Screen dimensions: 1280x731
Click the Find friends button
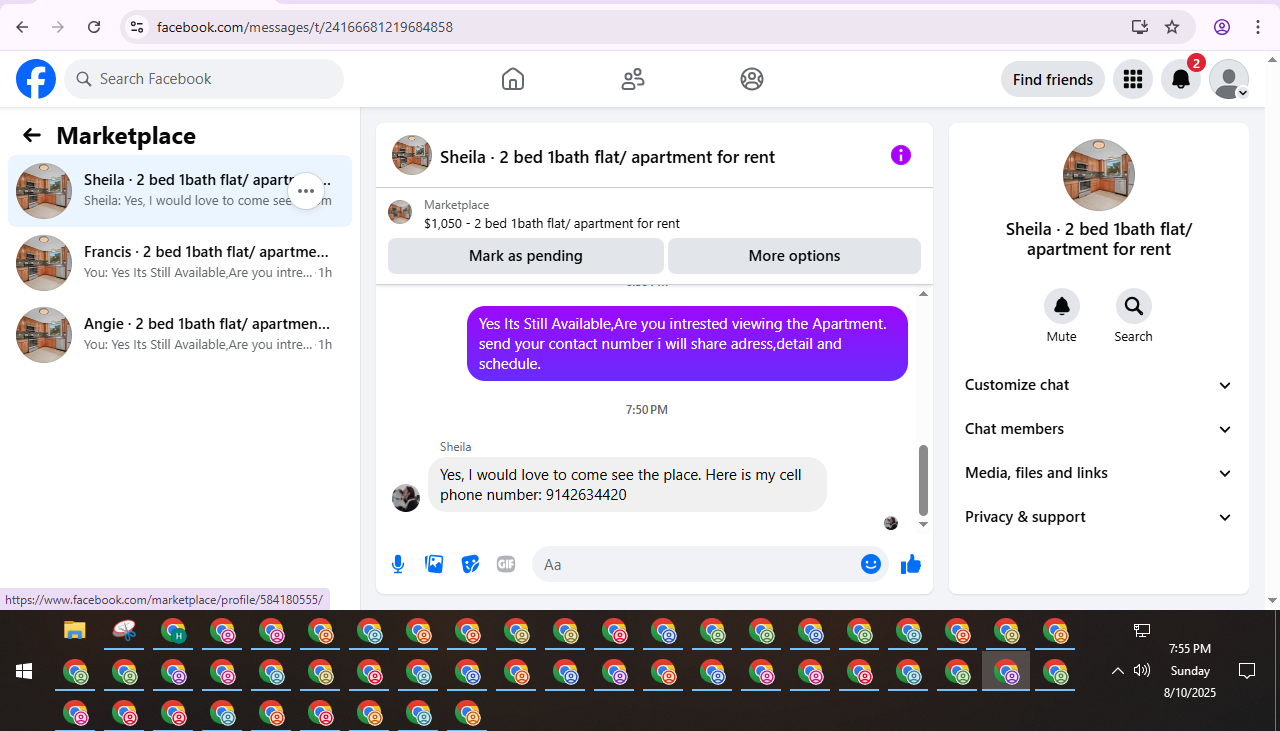point(1053,79)
